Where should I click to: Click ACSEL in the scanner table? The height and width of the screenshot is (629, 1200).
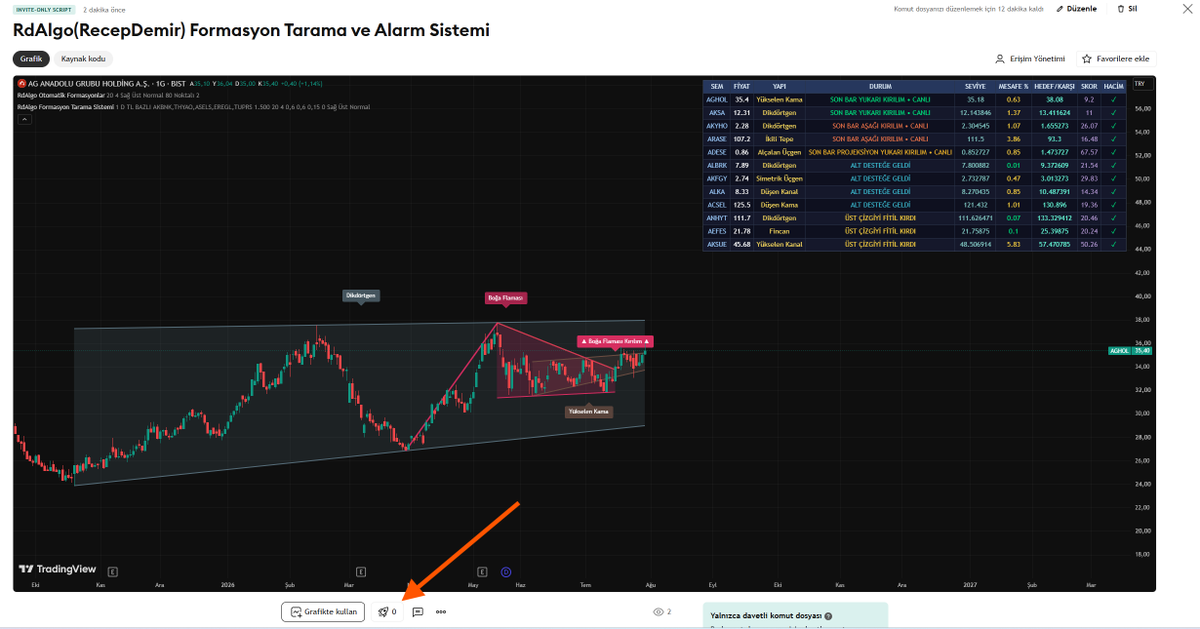coord(717,205)
